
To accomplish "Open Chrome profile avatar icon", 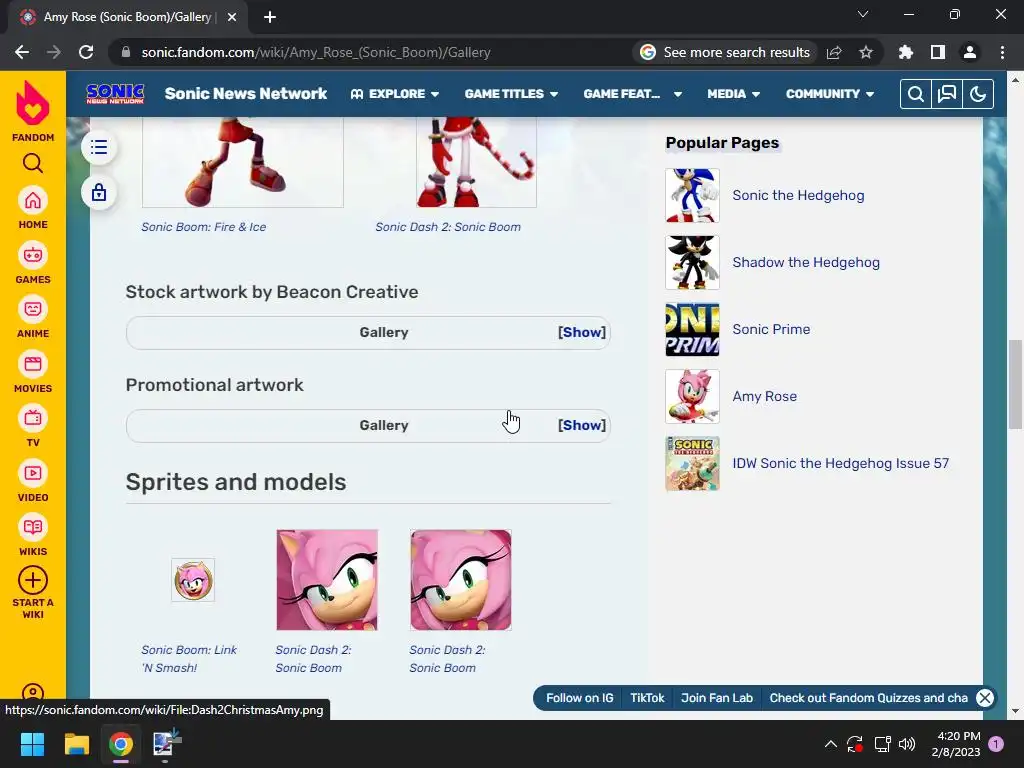I will pos(970,52).
